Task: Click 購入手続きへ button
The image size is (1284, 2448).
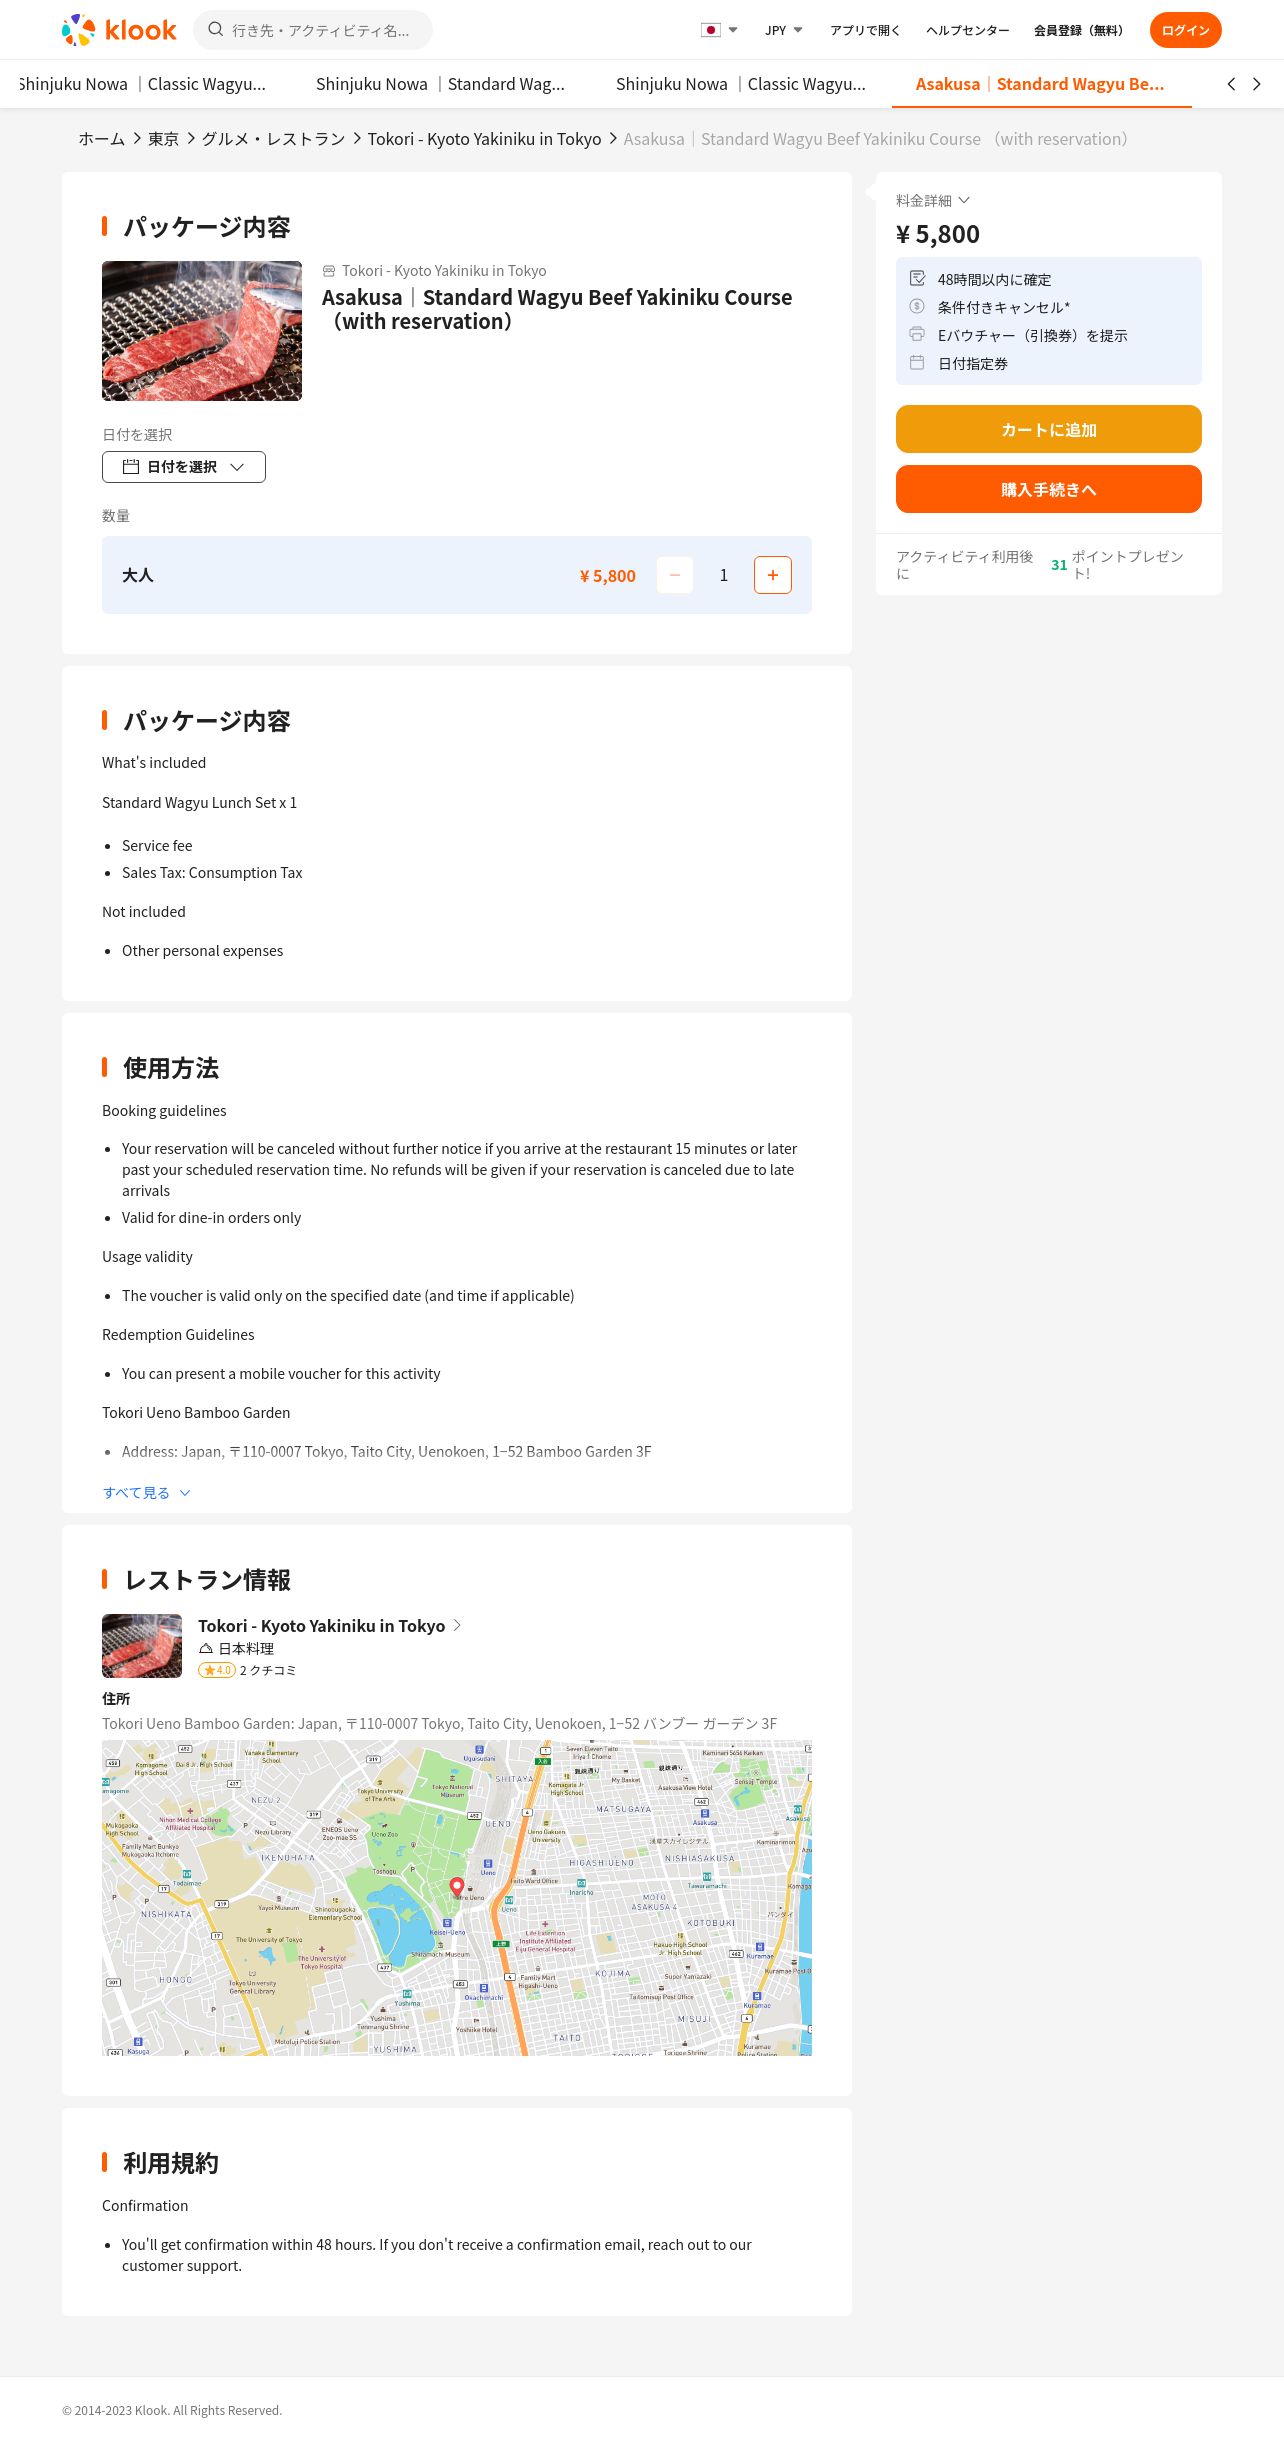Action: [1049, 489]
